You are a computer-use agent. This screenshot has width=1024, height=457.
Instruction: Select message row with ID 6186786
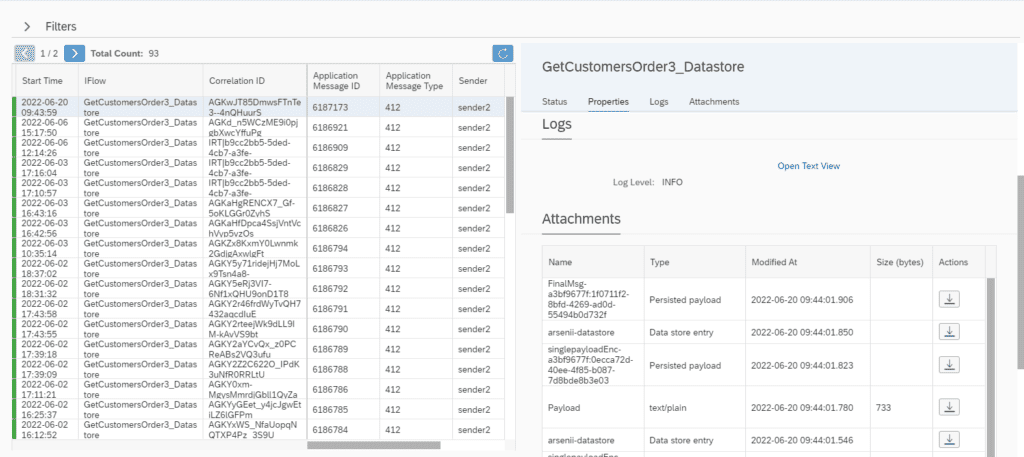[x=259, y=390]
